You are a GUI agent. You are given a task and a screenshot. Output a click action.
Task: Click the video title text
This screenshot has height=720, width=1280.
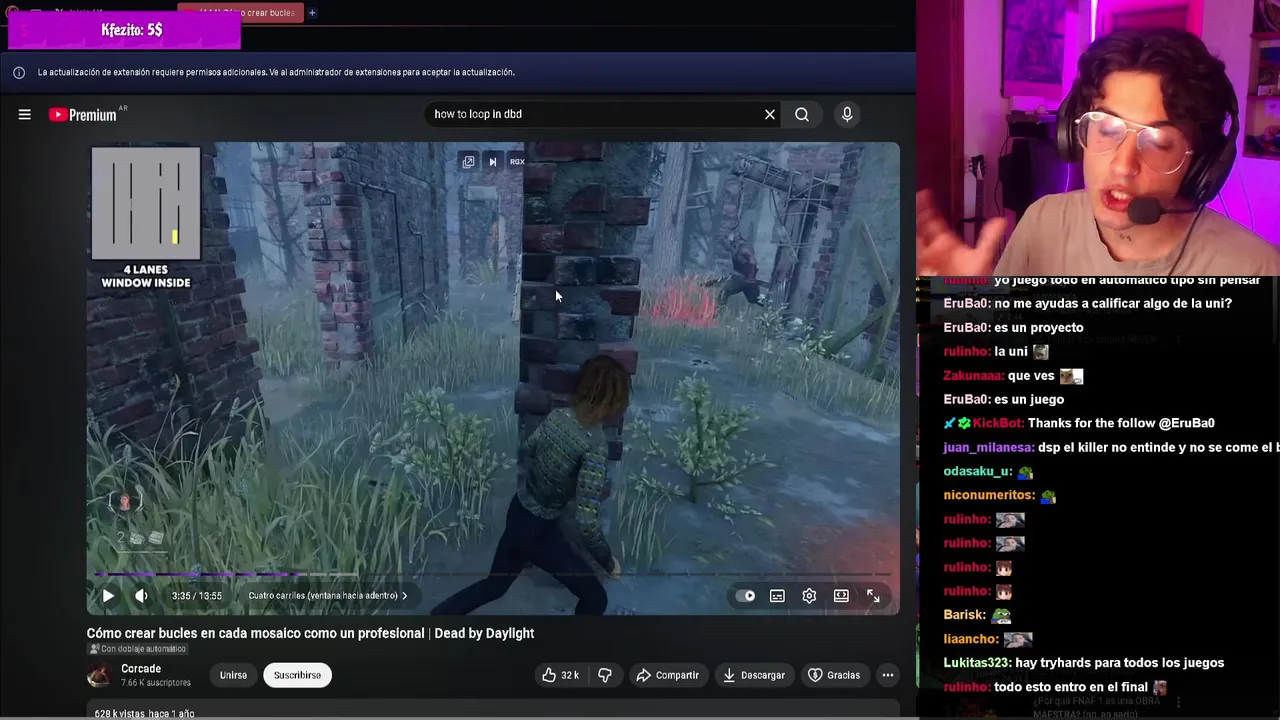click(310, 633)
